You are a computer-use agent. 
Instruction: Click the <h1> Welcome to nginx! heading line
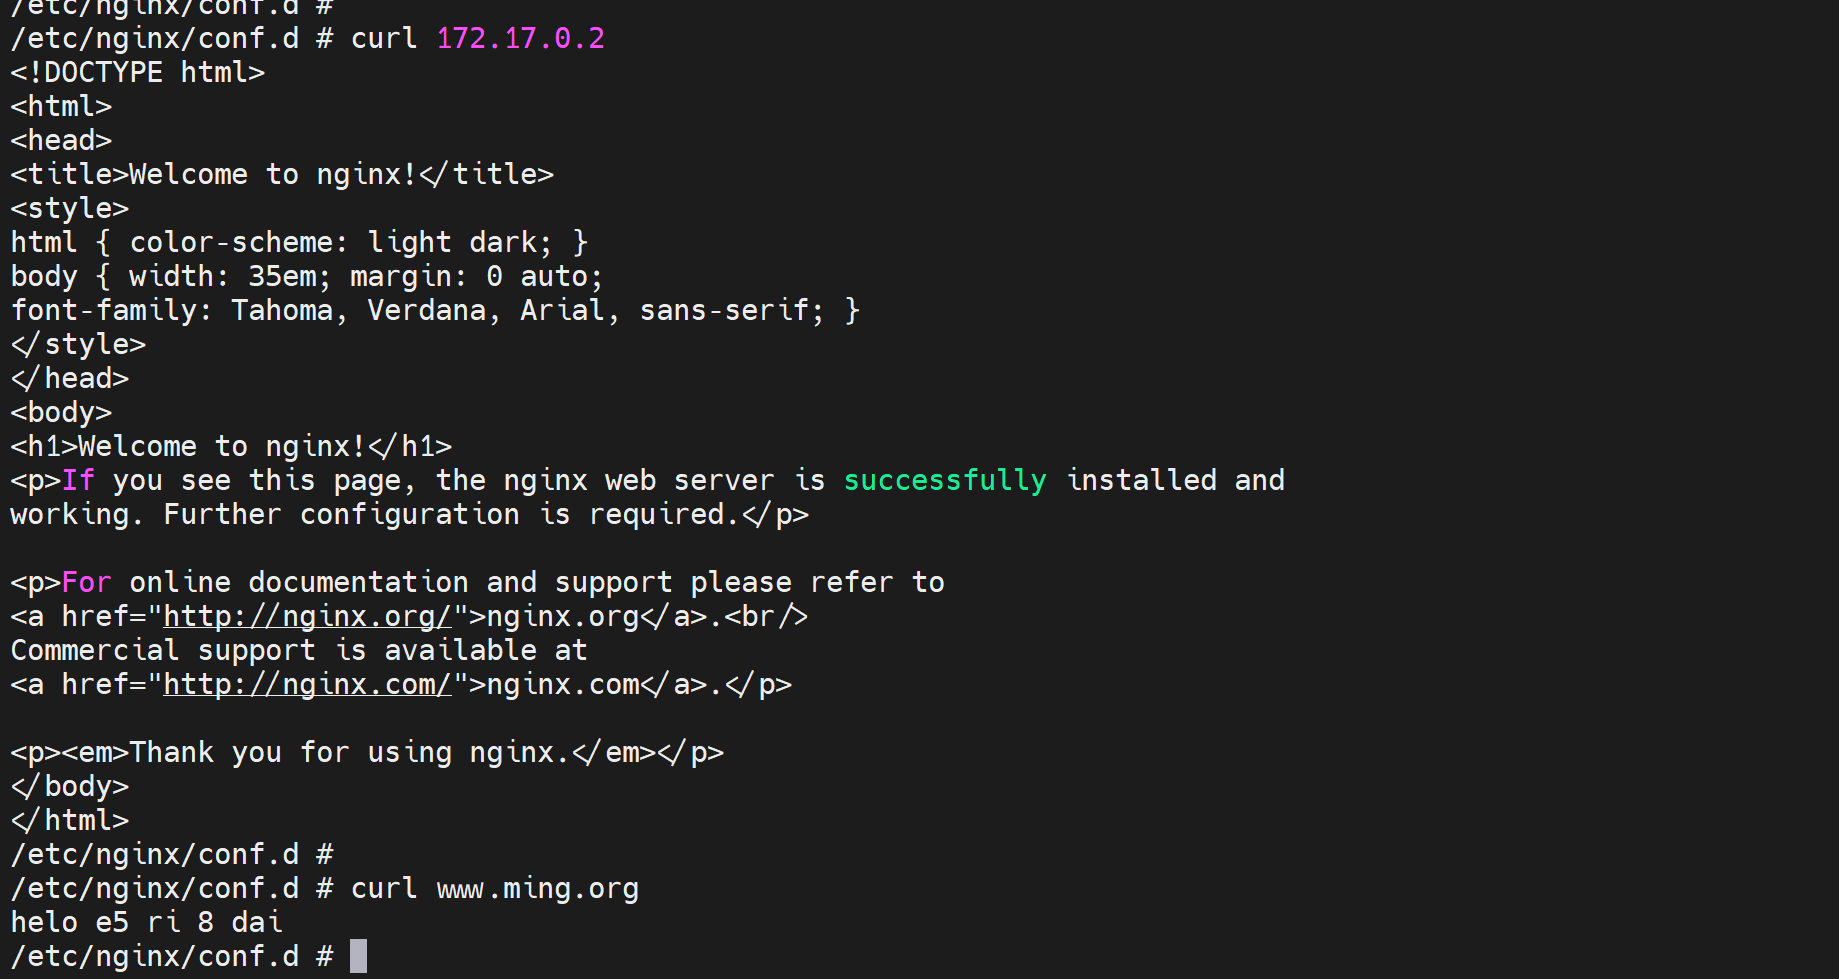230,446
